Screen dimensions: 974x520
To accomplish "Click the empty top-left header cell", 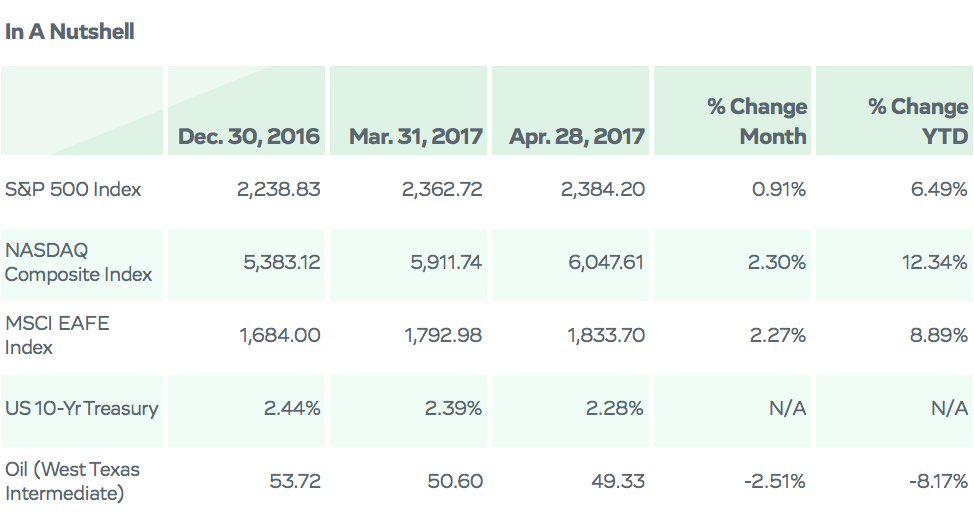I will click(82, 111).
